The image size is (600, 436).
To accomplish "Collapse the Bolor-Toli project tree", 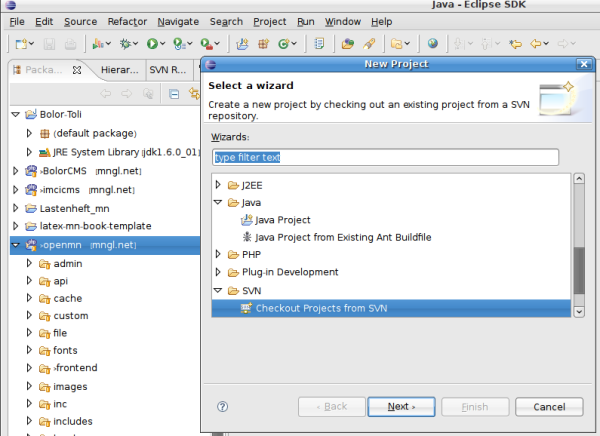I will pyautogui.click(x=16, y=114).
